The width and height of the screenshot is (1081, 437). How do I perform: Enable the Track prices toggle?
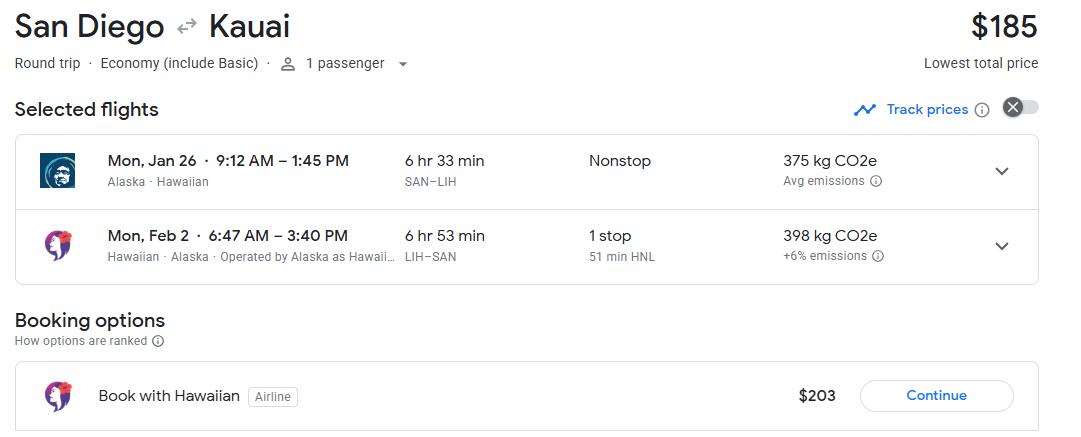coord(1020,108)
